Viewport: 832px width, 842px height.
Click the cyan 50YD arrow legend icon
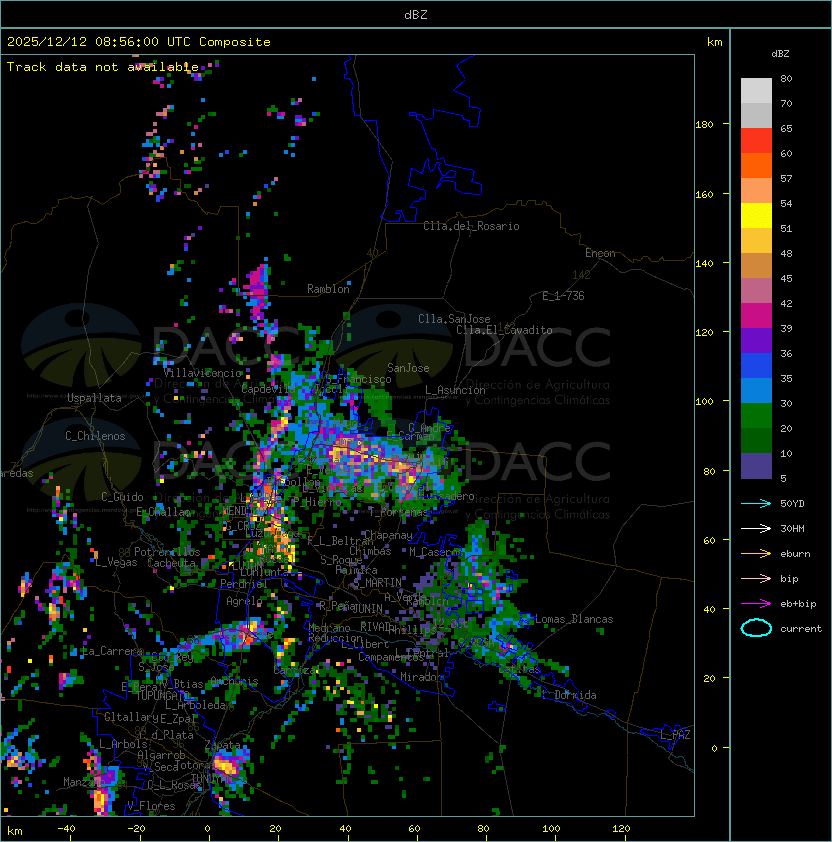756,503
